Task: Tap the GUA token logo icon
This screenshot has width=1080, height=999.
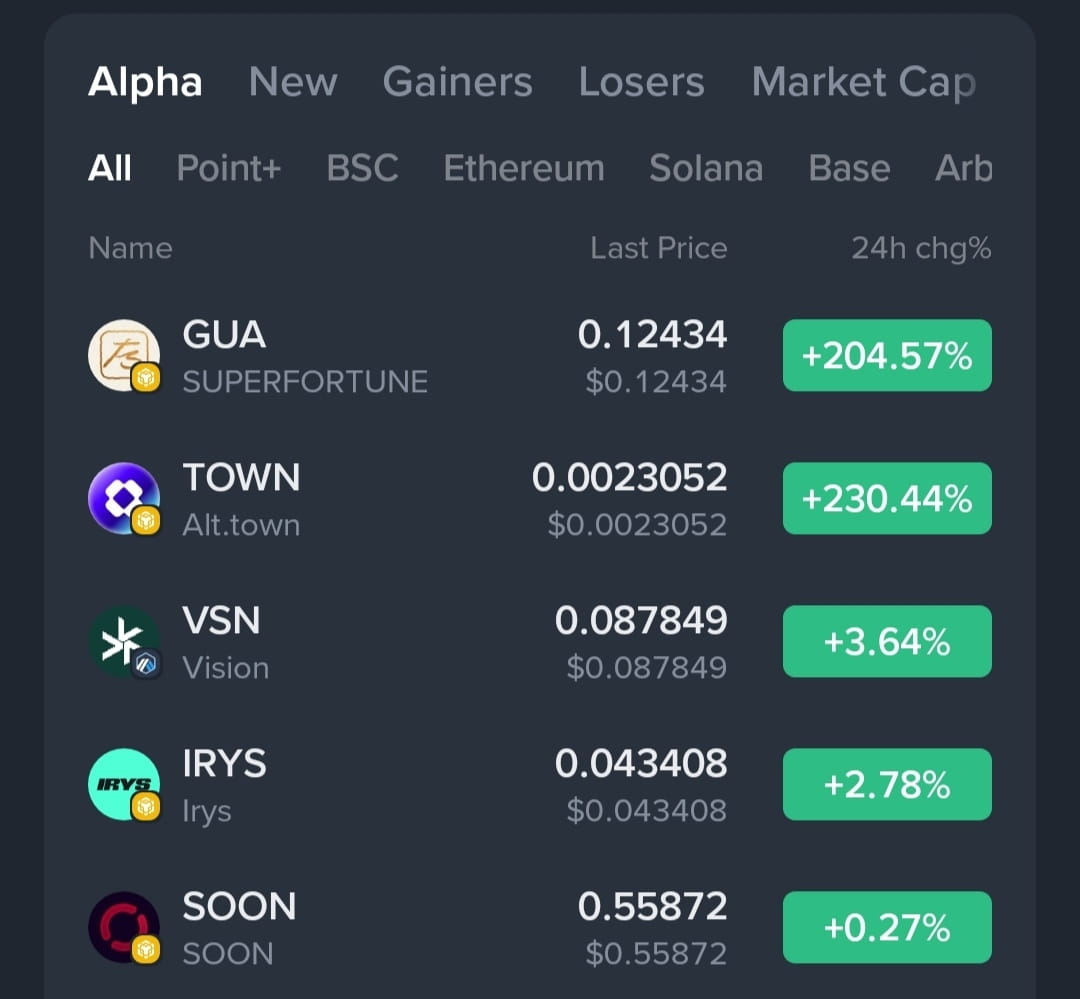Action: point(124,355)
